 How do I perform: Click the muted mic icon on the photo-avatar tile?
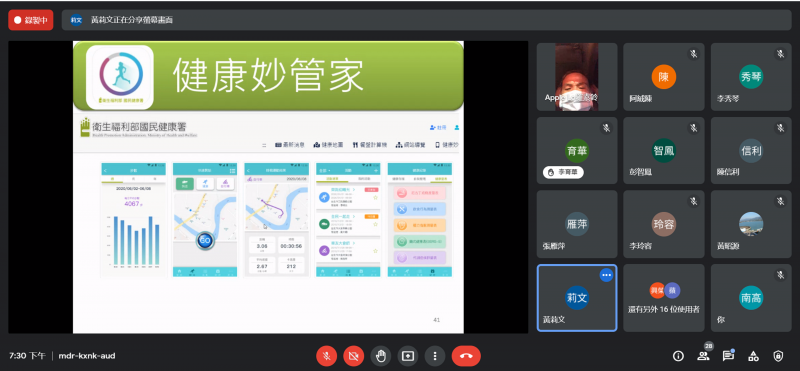pyautogui.click(x=781, y=202)
